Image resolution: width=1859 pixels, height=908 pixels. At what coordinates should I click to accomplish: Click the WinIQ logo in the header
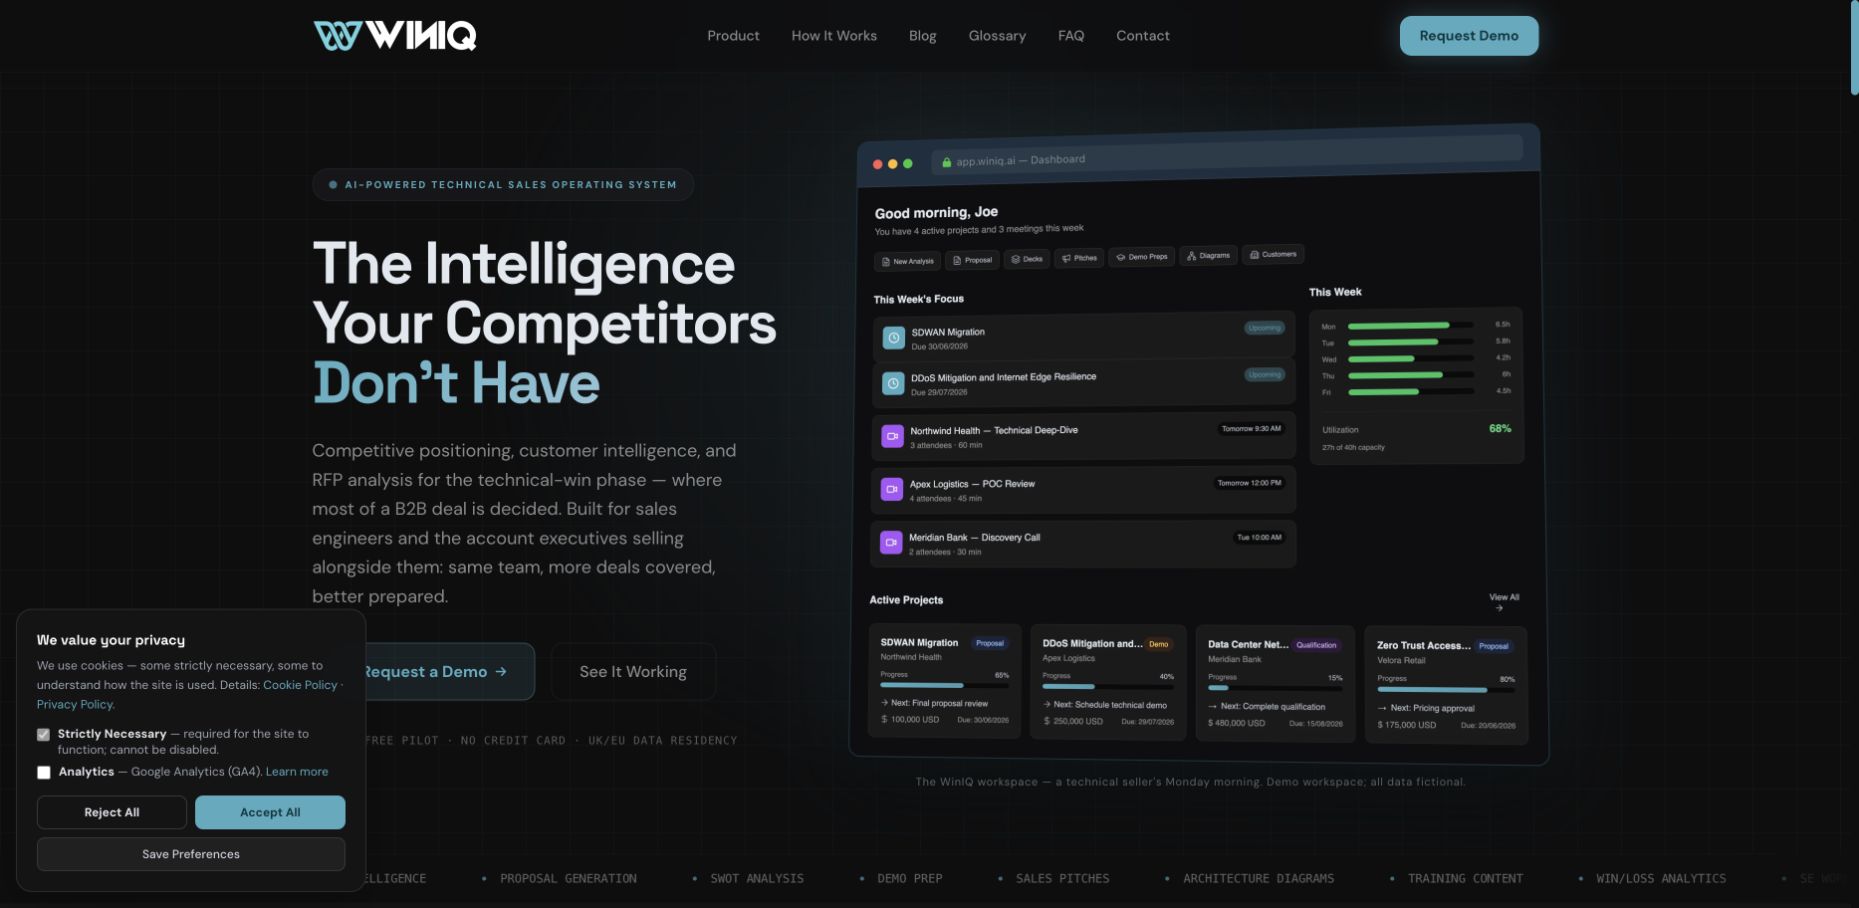click(x=395, y=35)
